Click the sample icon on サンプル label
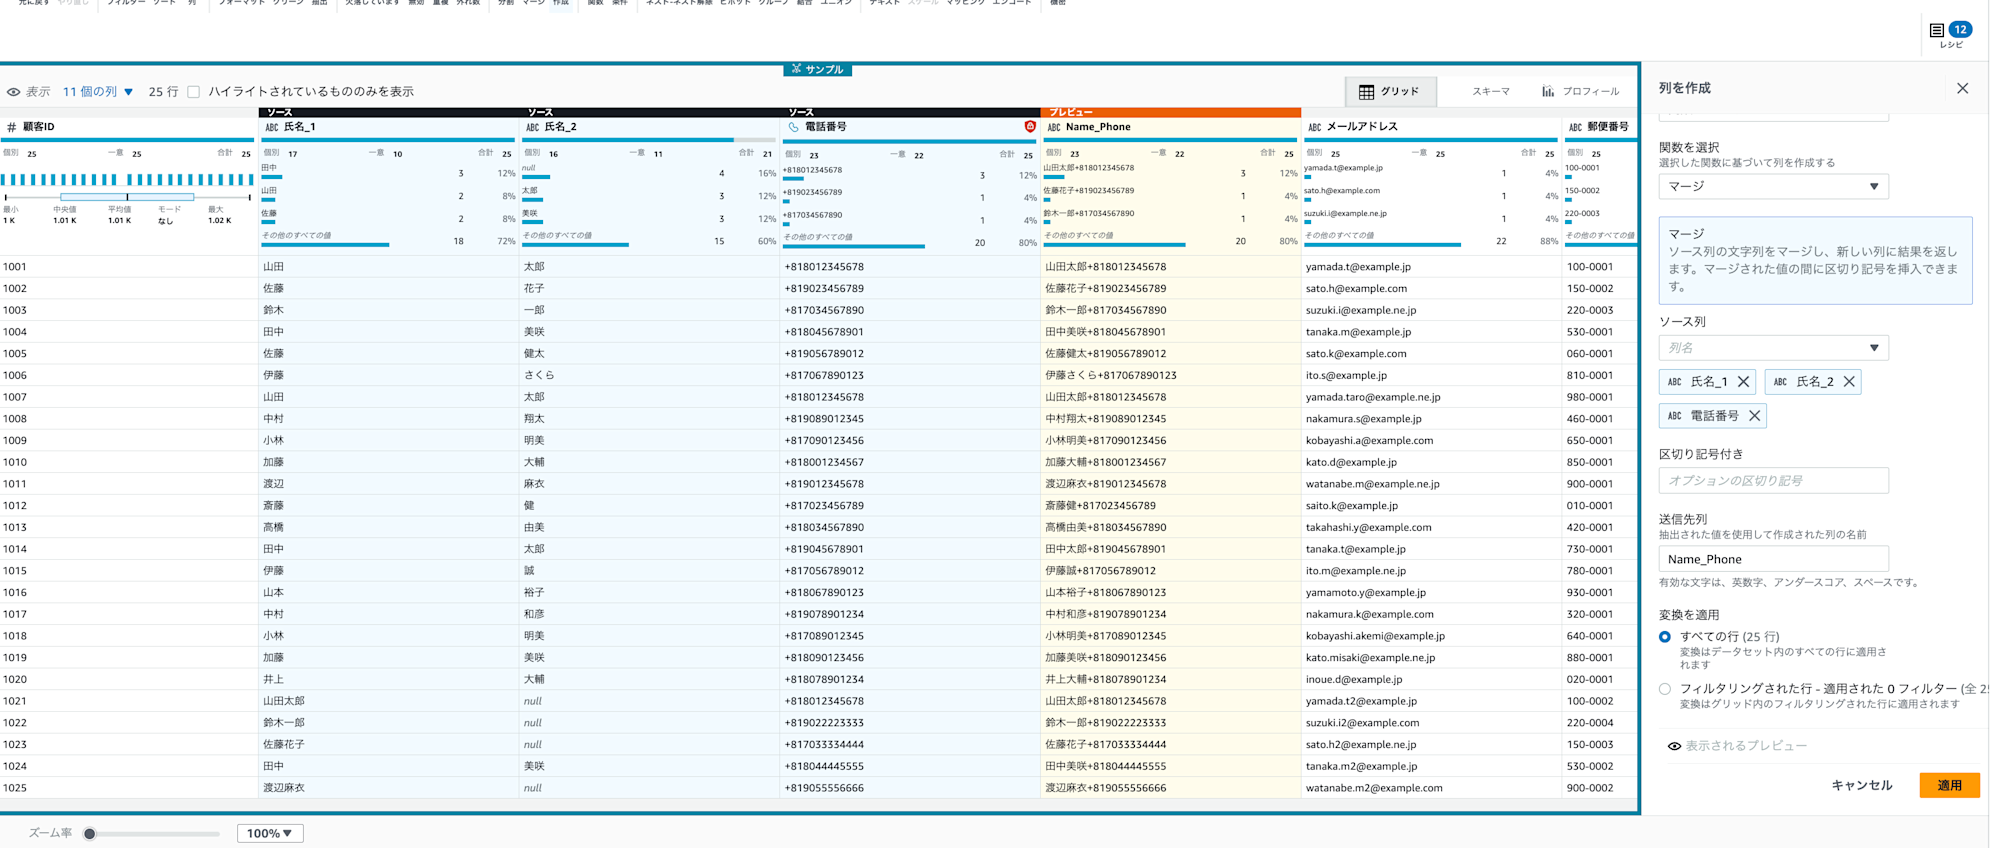 tap(797, 69)
